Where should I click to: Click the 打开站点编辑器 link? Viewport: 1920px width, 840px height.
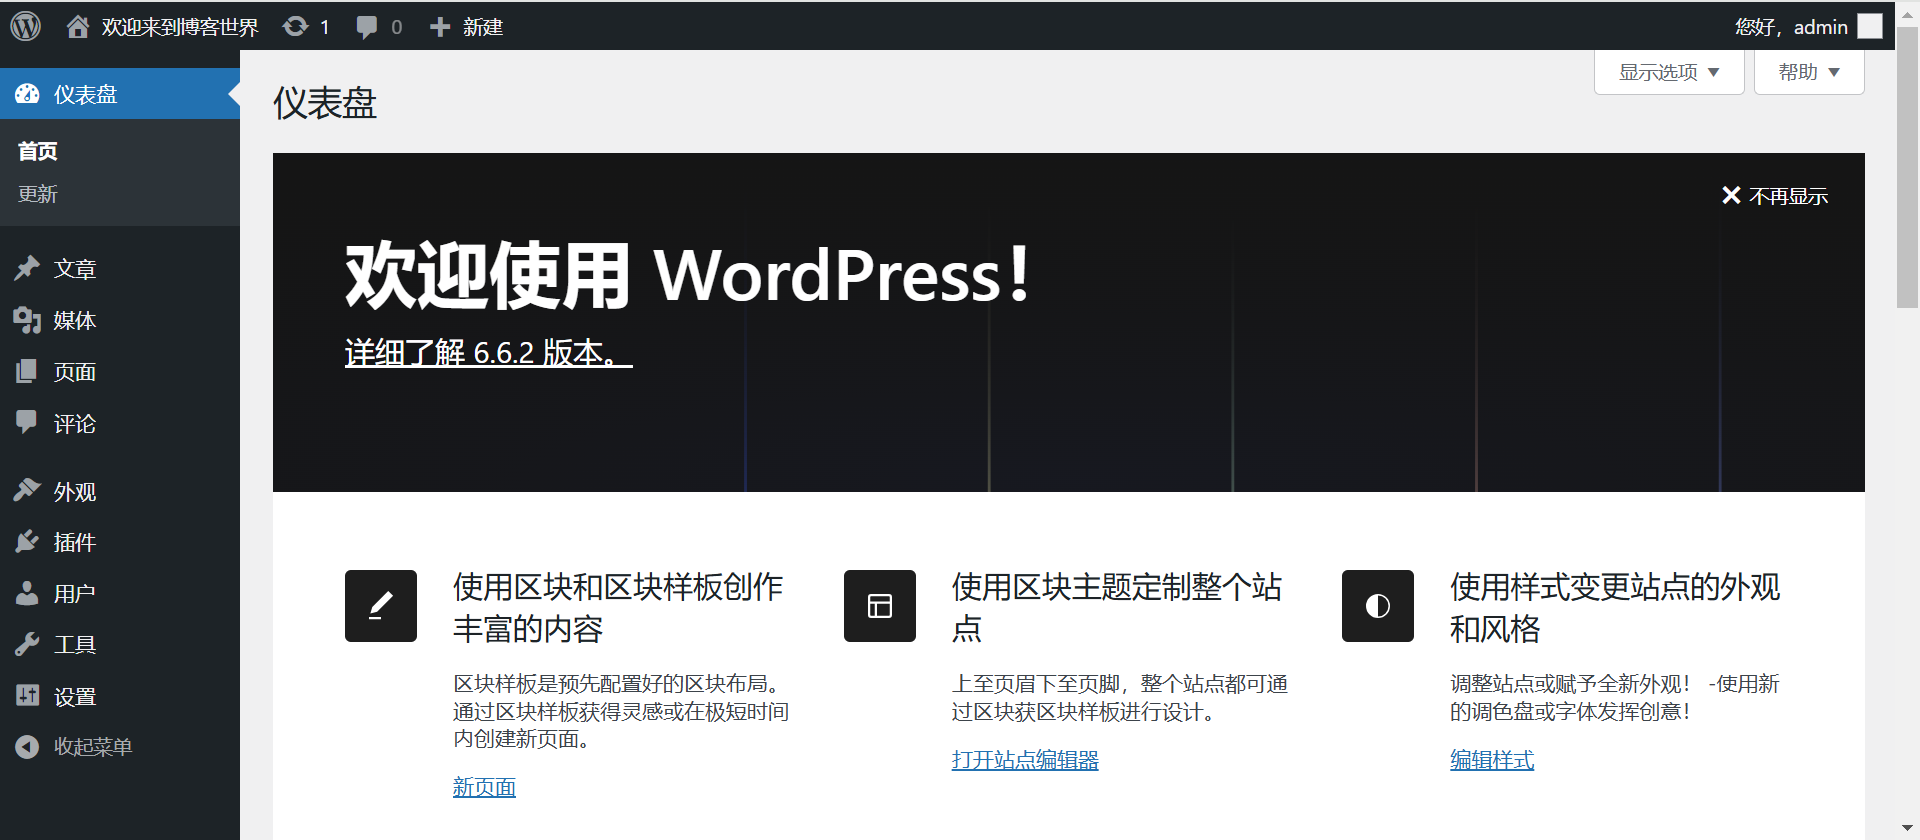click(x=1025, y=760)
